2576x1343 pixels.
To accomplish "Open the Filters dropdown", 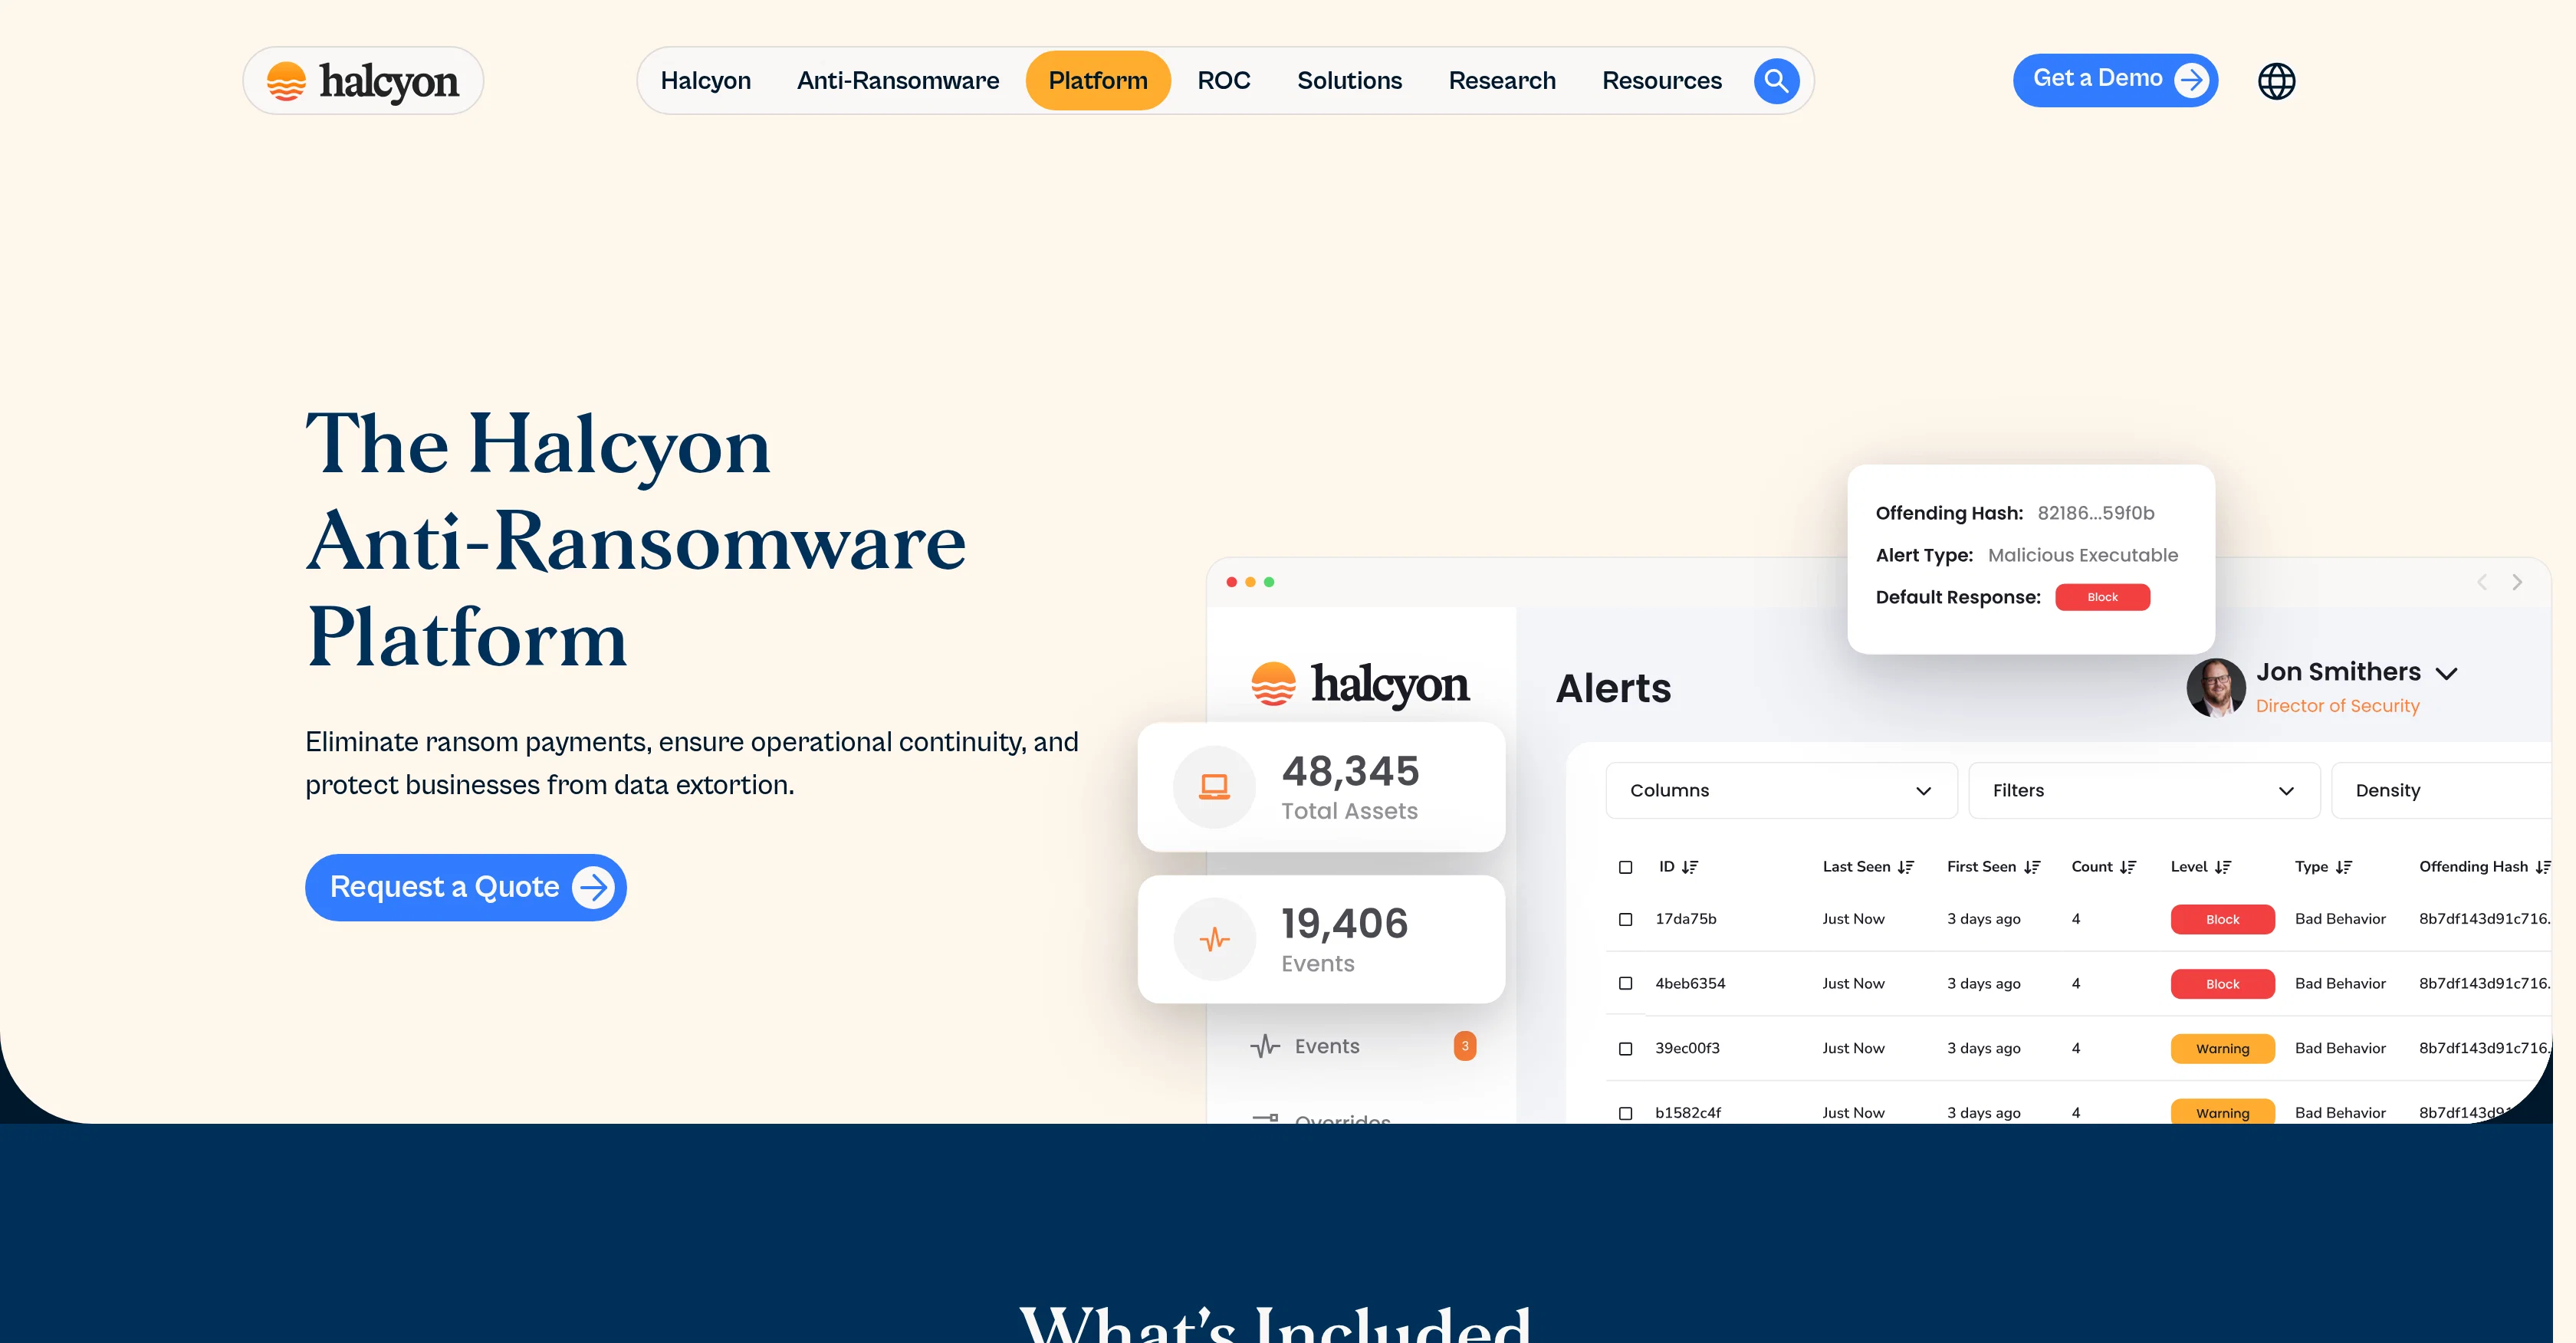I will tap(2144, 791).
